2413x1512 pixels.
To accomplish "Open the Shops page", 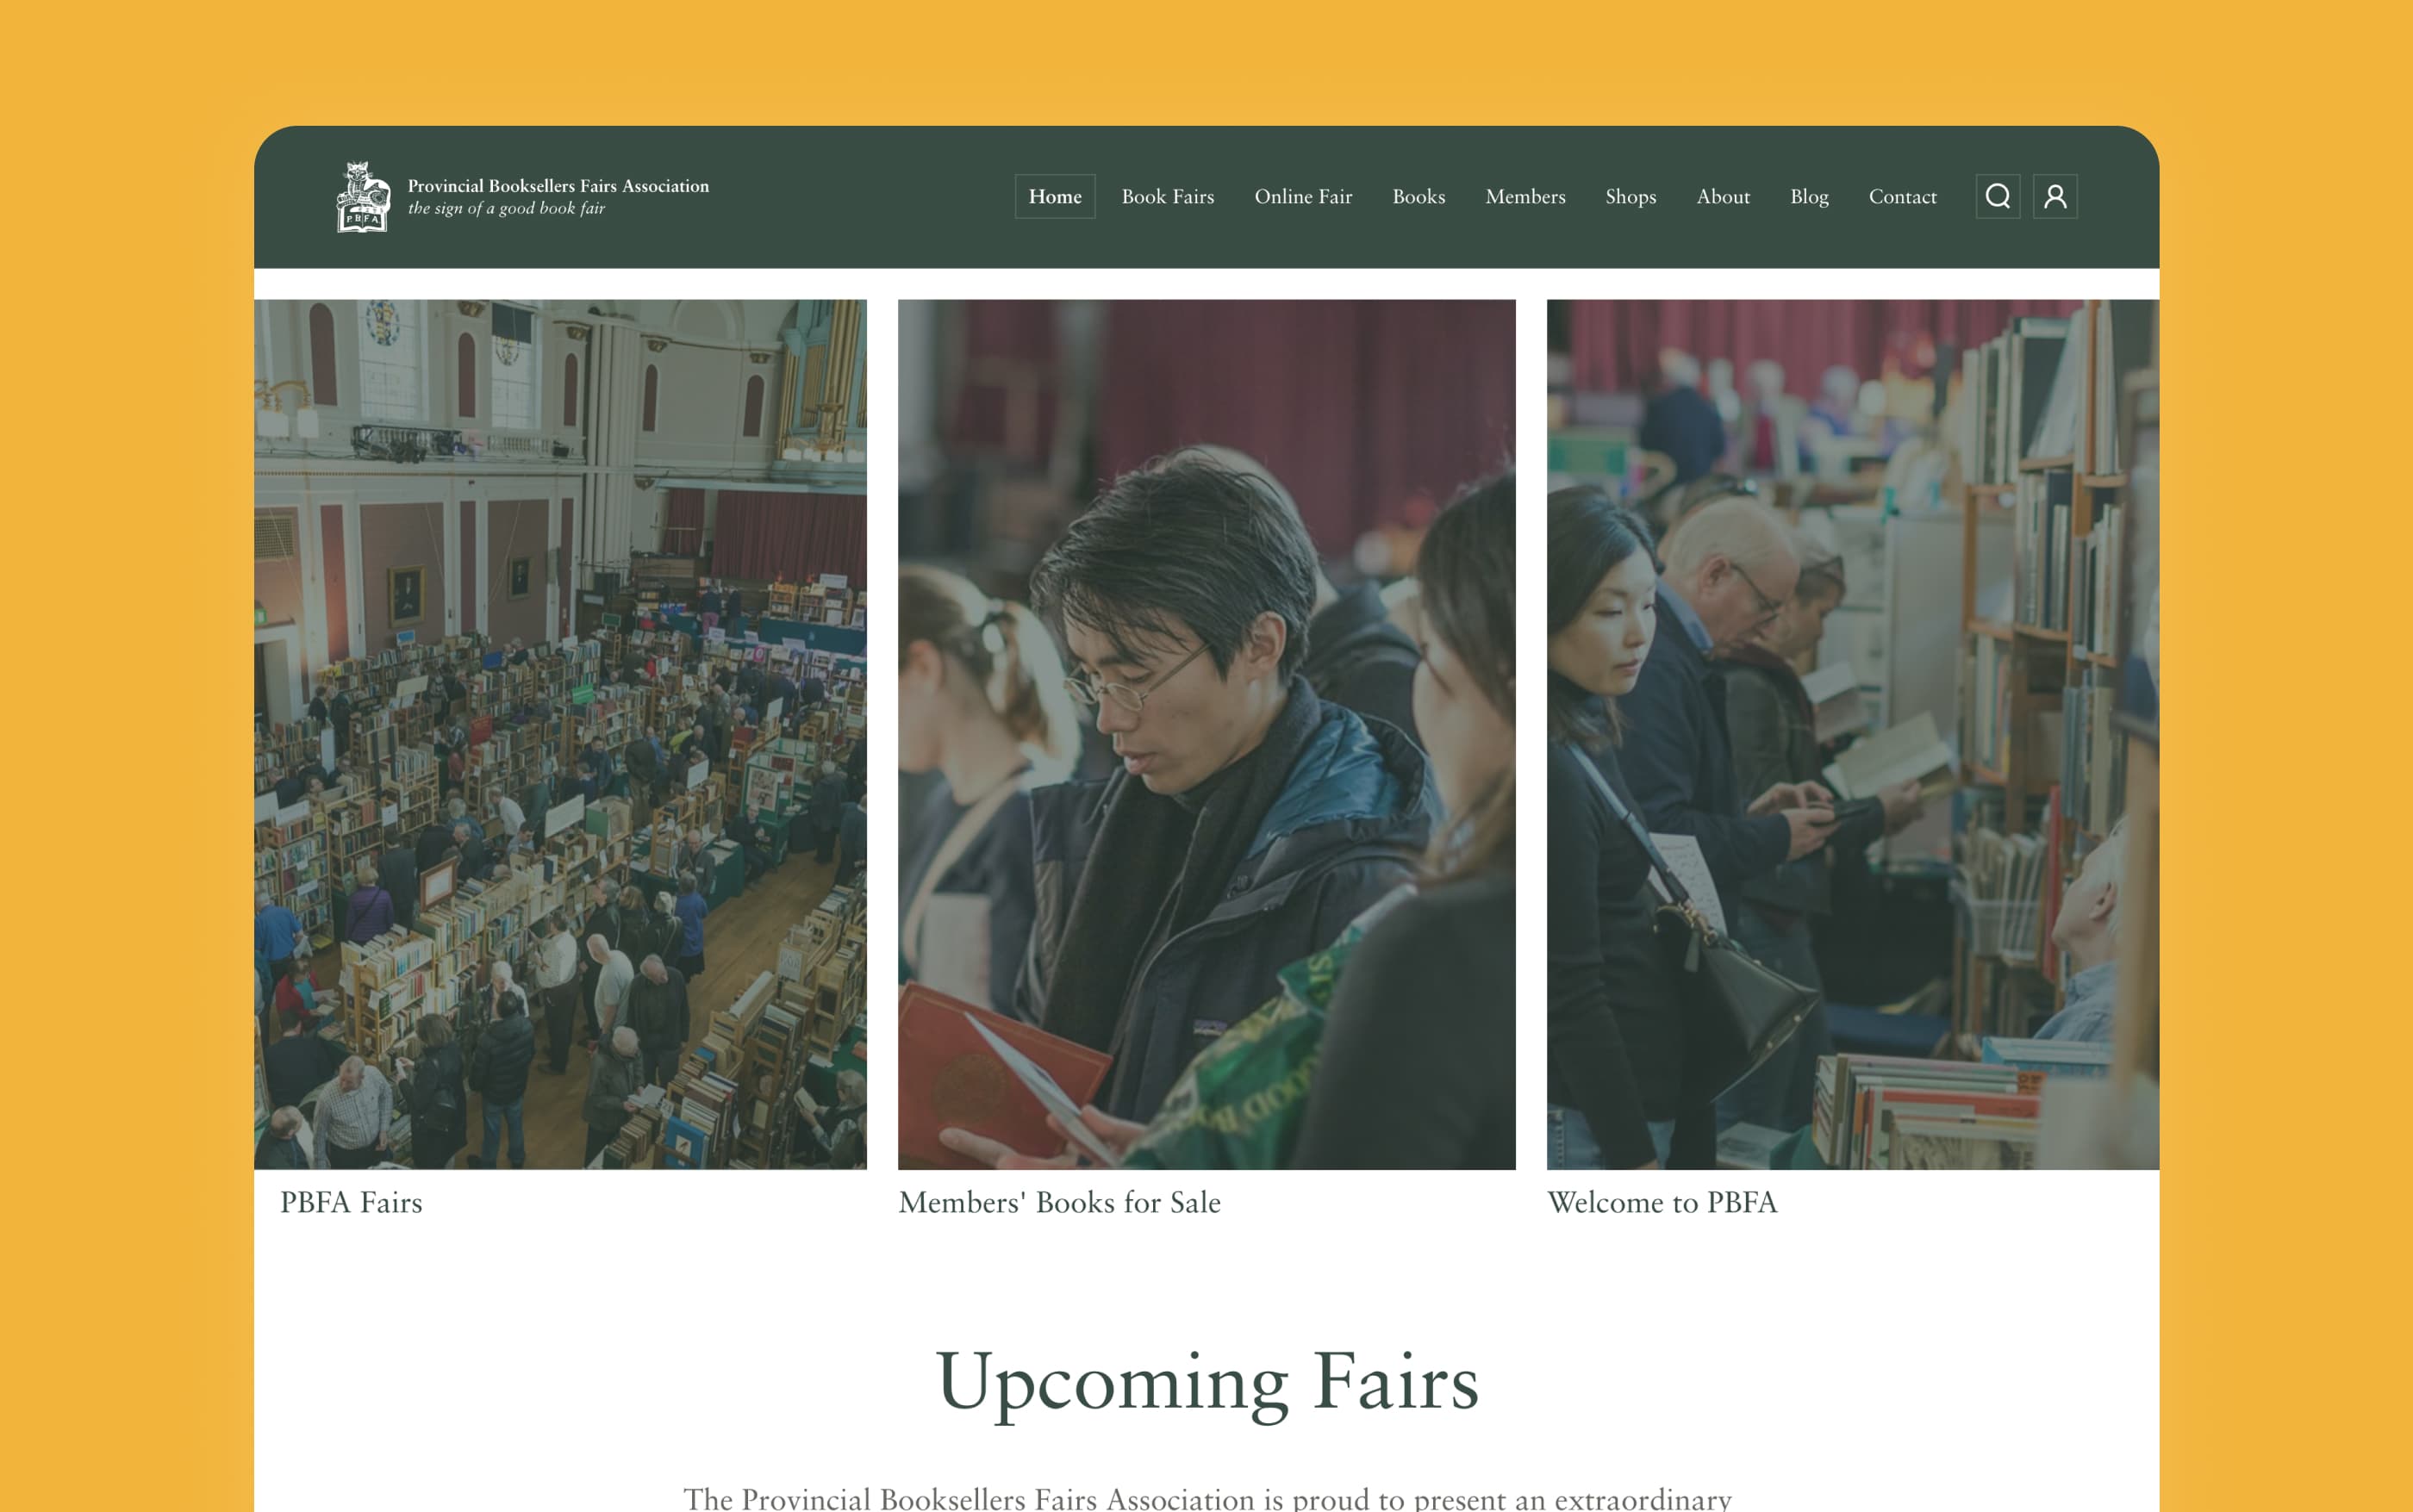I will [1630, 196].
